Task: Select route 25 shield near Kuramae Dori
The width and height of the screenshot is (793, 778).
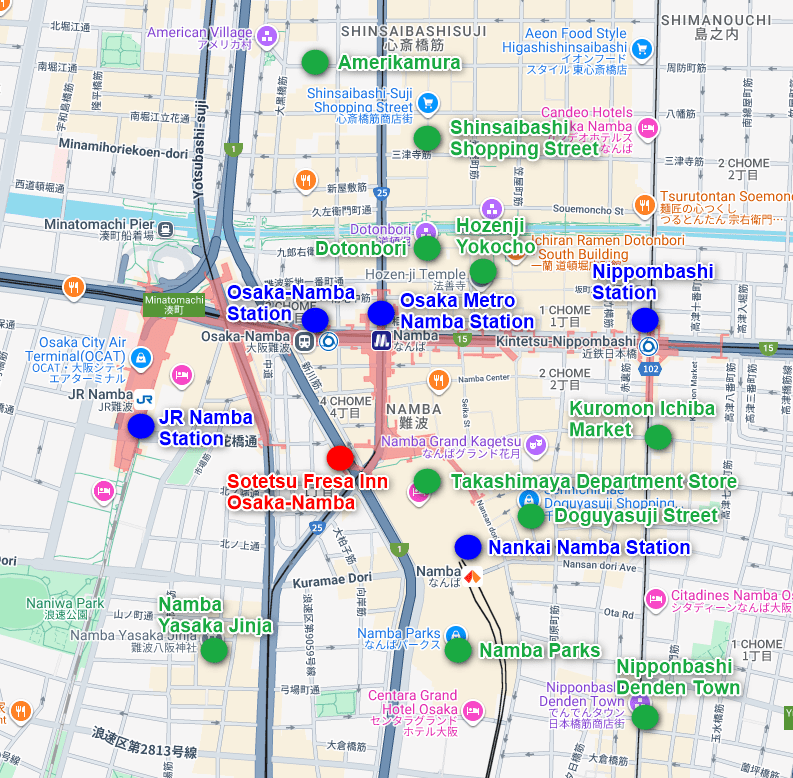Action: click(x=317, y=528)
